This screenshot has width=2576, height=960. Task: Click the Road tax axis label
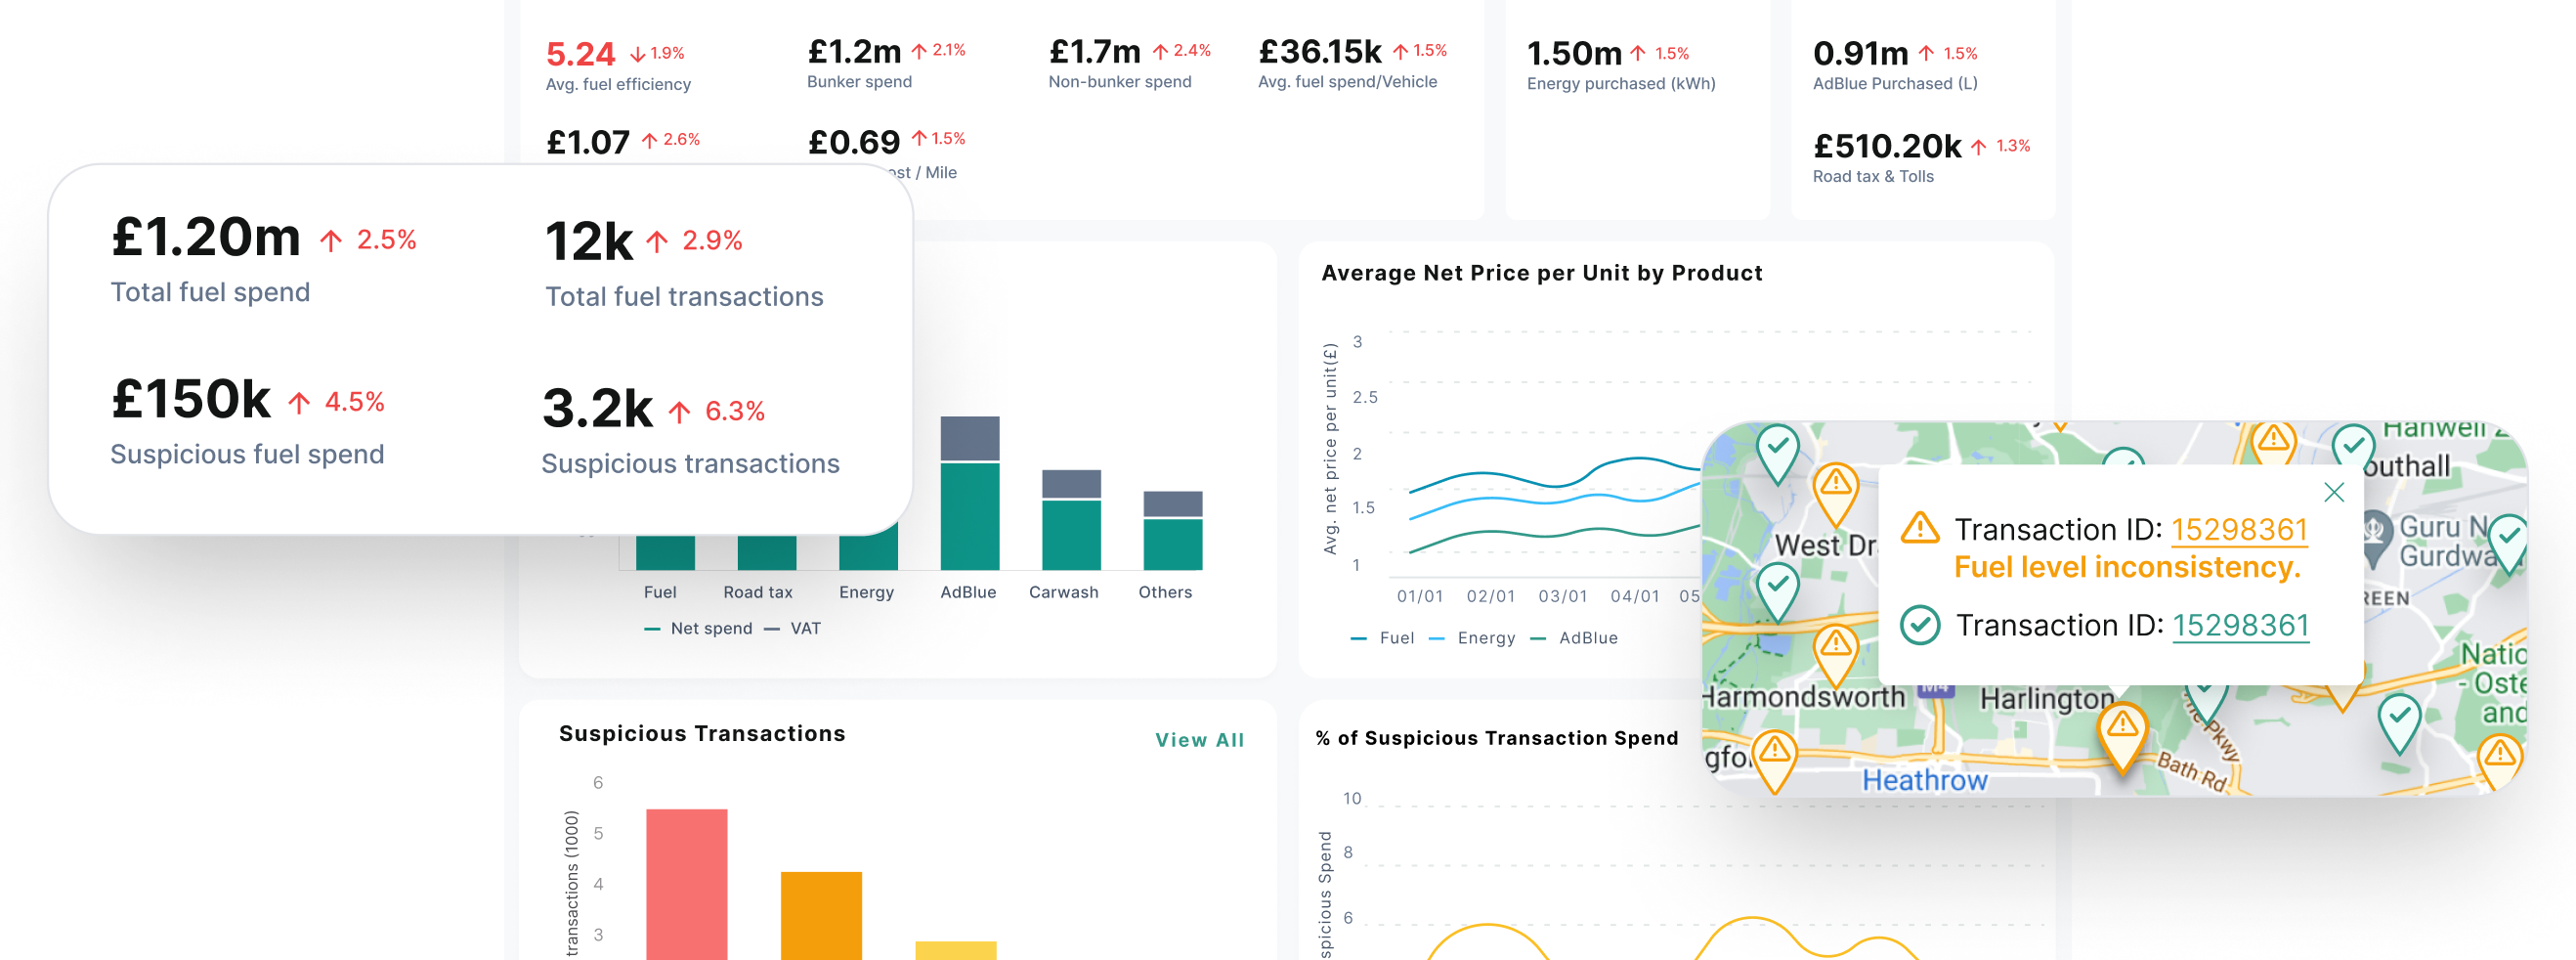tap(758, 592)
